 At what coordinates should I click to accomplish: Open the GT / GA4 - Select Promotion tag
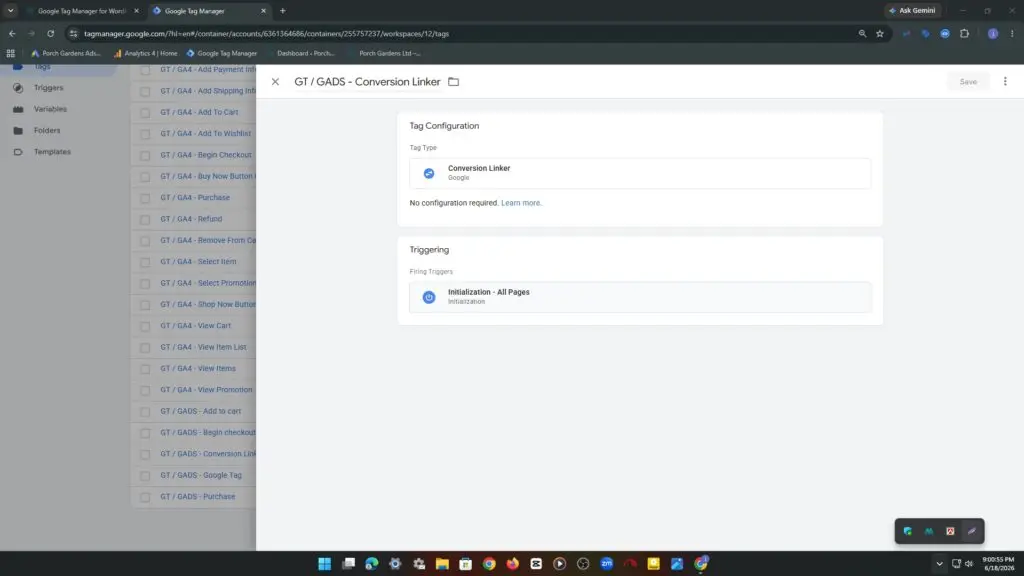pos(208,283)
